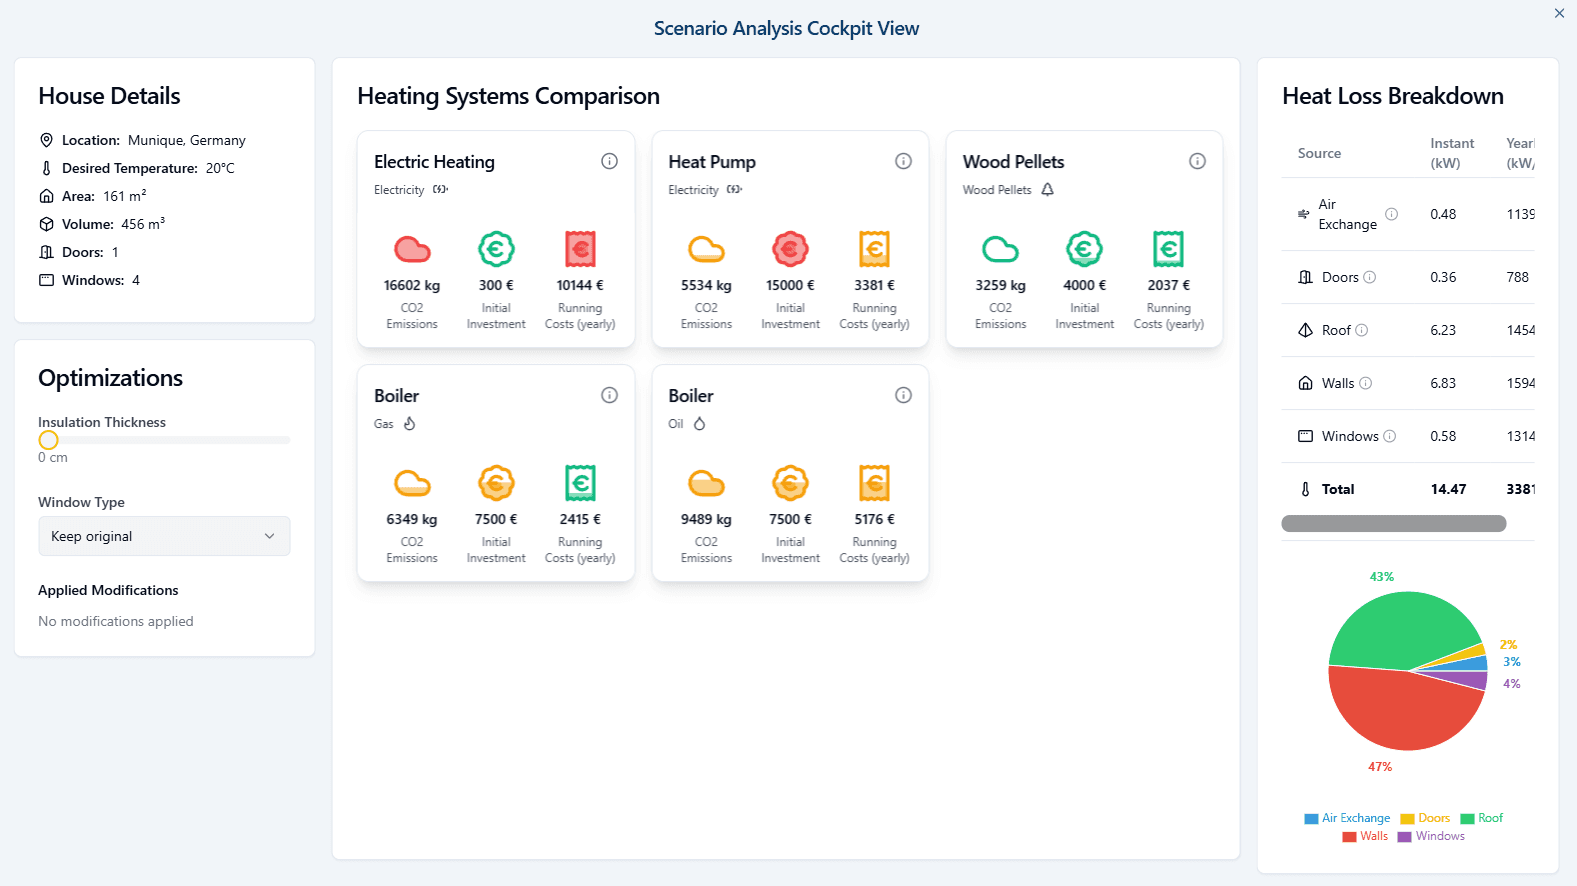
Task: Click tree icon beside Wood Pellets label
Action: click(1047, 190)
